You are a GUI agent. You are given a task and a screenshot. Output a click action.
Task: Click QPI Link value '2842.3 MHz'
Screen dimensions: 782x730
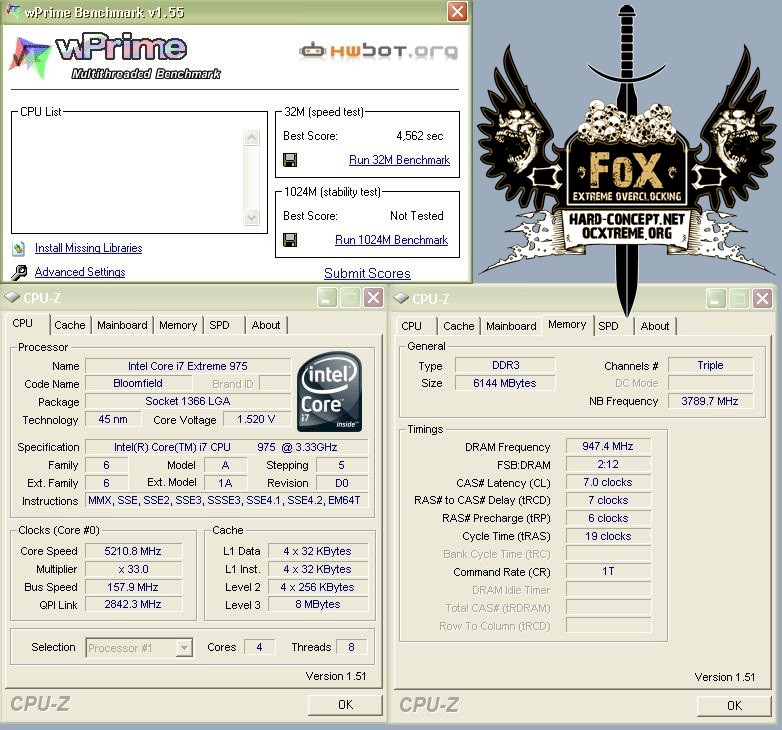pyautogui.click(x=133, y=604)
